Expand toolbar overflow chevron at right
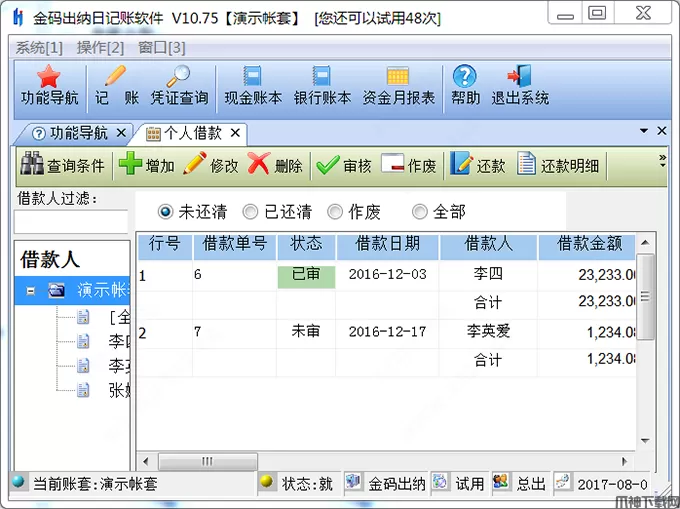The width and height of the screenshot is (680, 509). (662, 161)
